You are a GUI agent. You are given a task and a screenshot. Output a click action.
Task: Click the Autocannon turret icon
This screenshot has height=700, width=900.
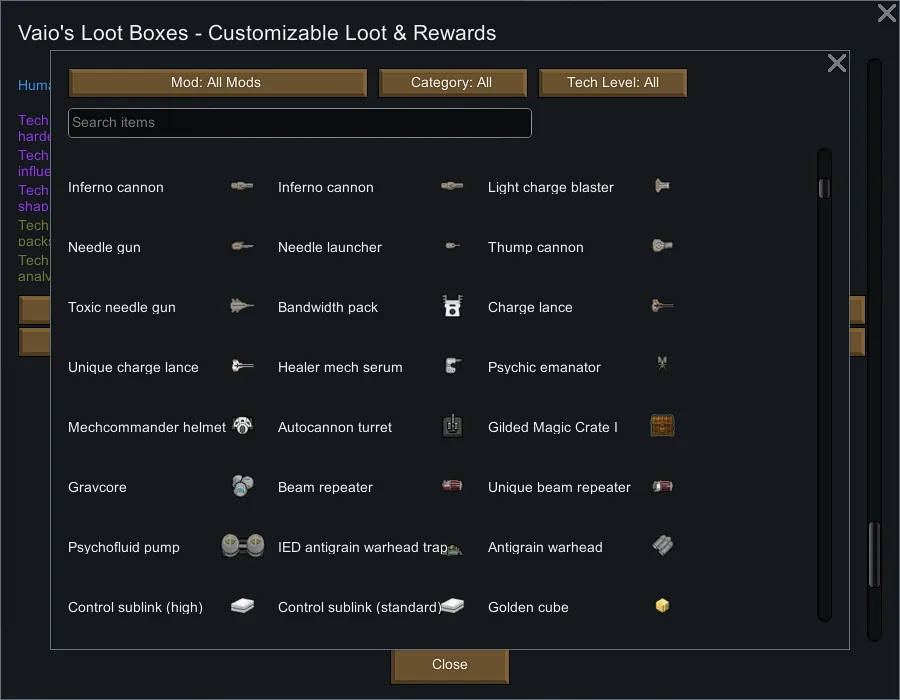click(452, 426)
